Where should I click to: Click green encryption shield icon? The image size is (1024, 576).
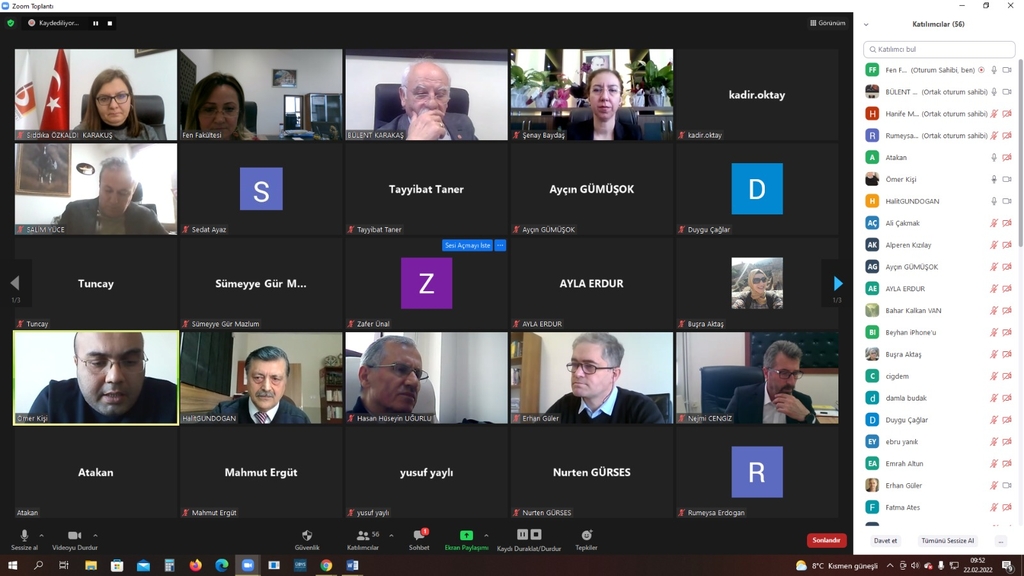11,23
